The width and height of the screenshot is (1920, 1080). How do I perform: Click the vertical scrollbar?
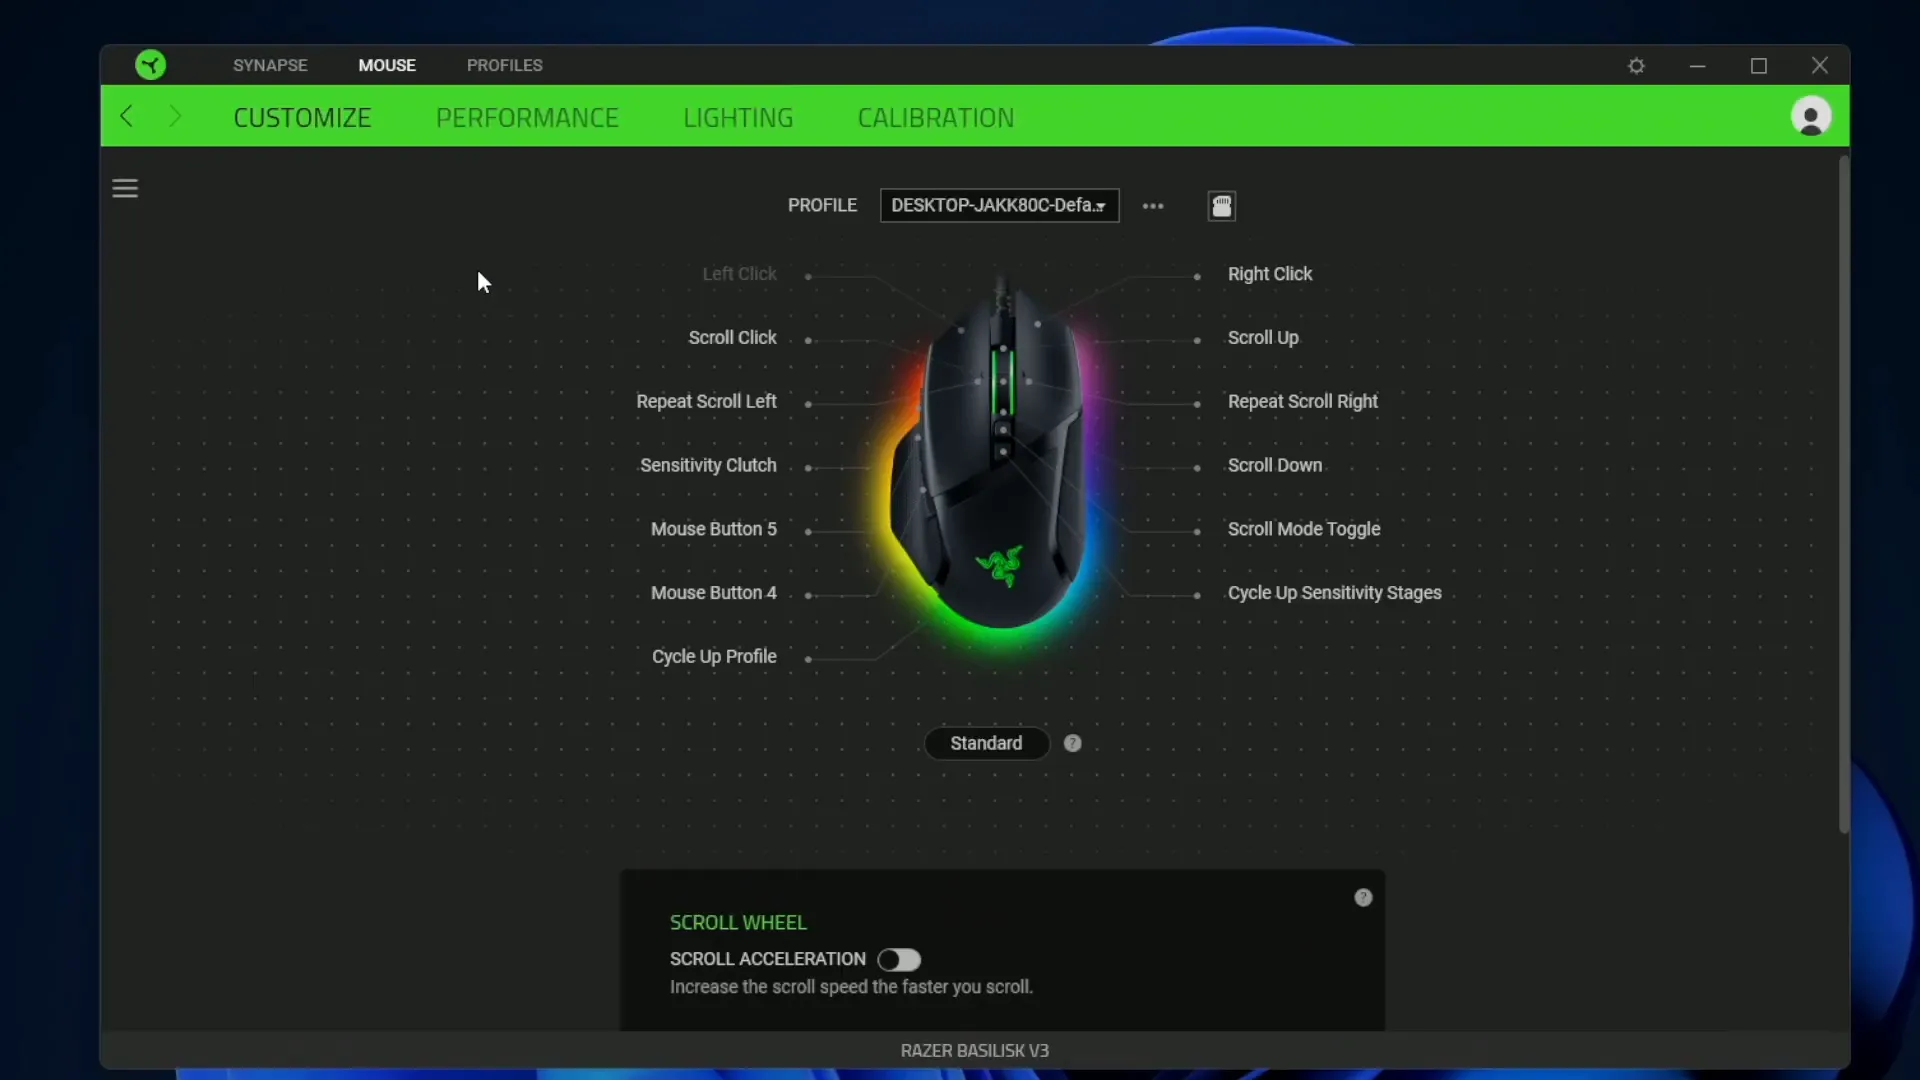(1844, 494)
